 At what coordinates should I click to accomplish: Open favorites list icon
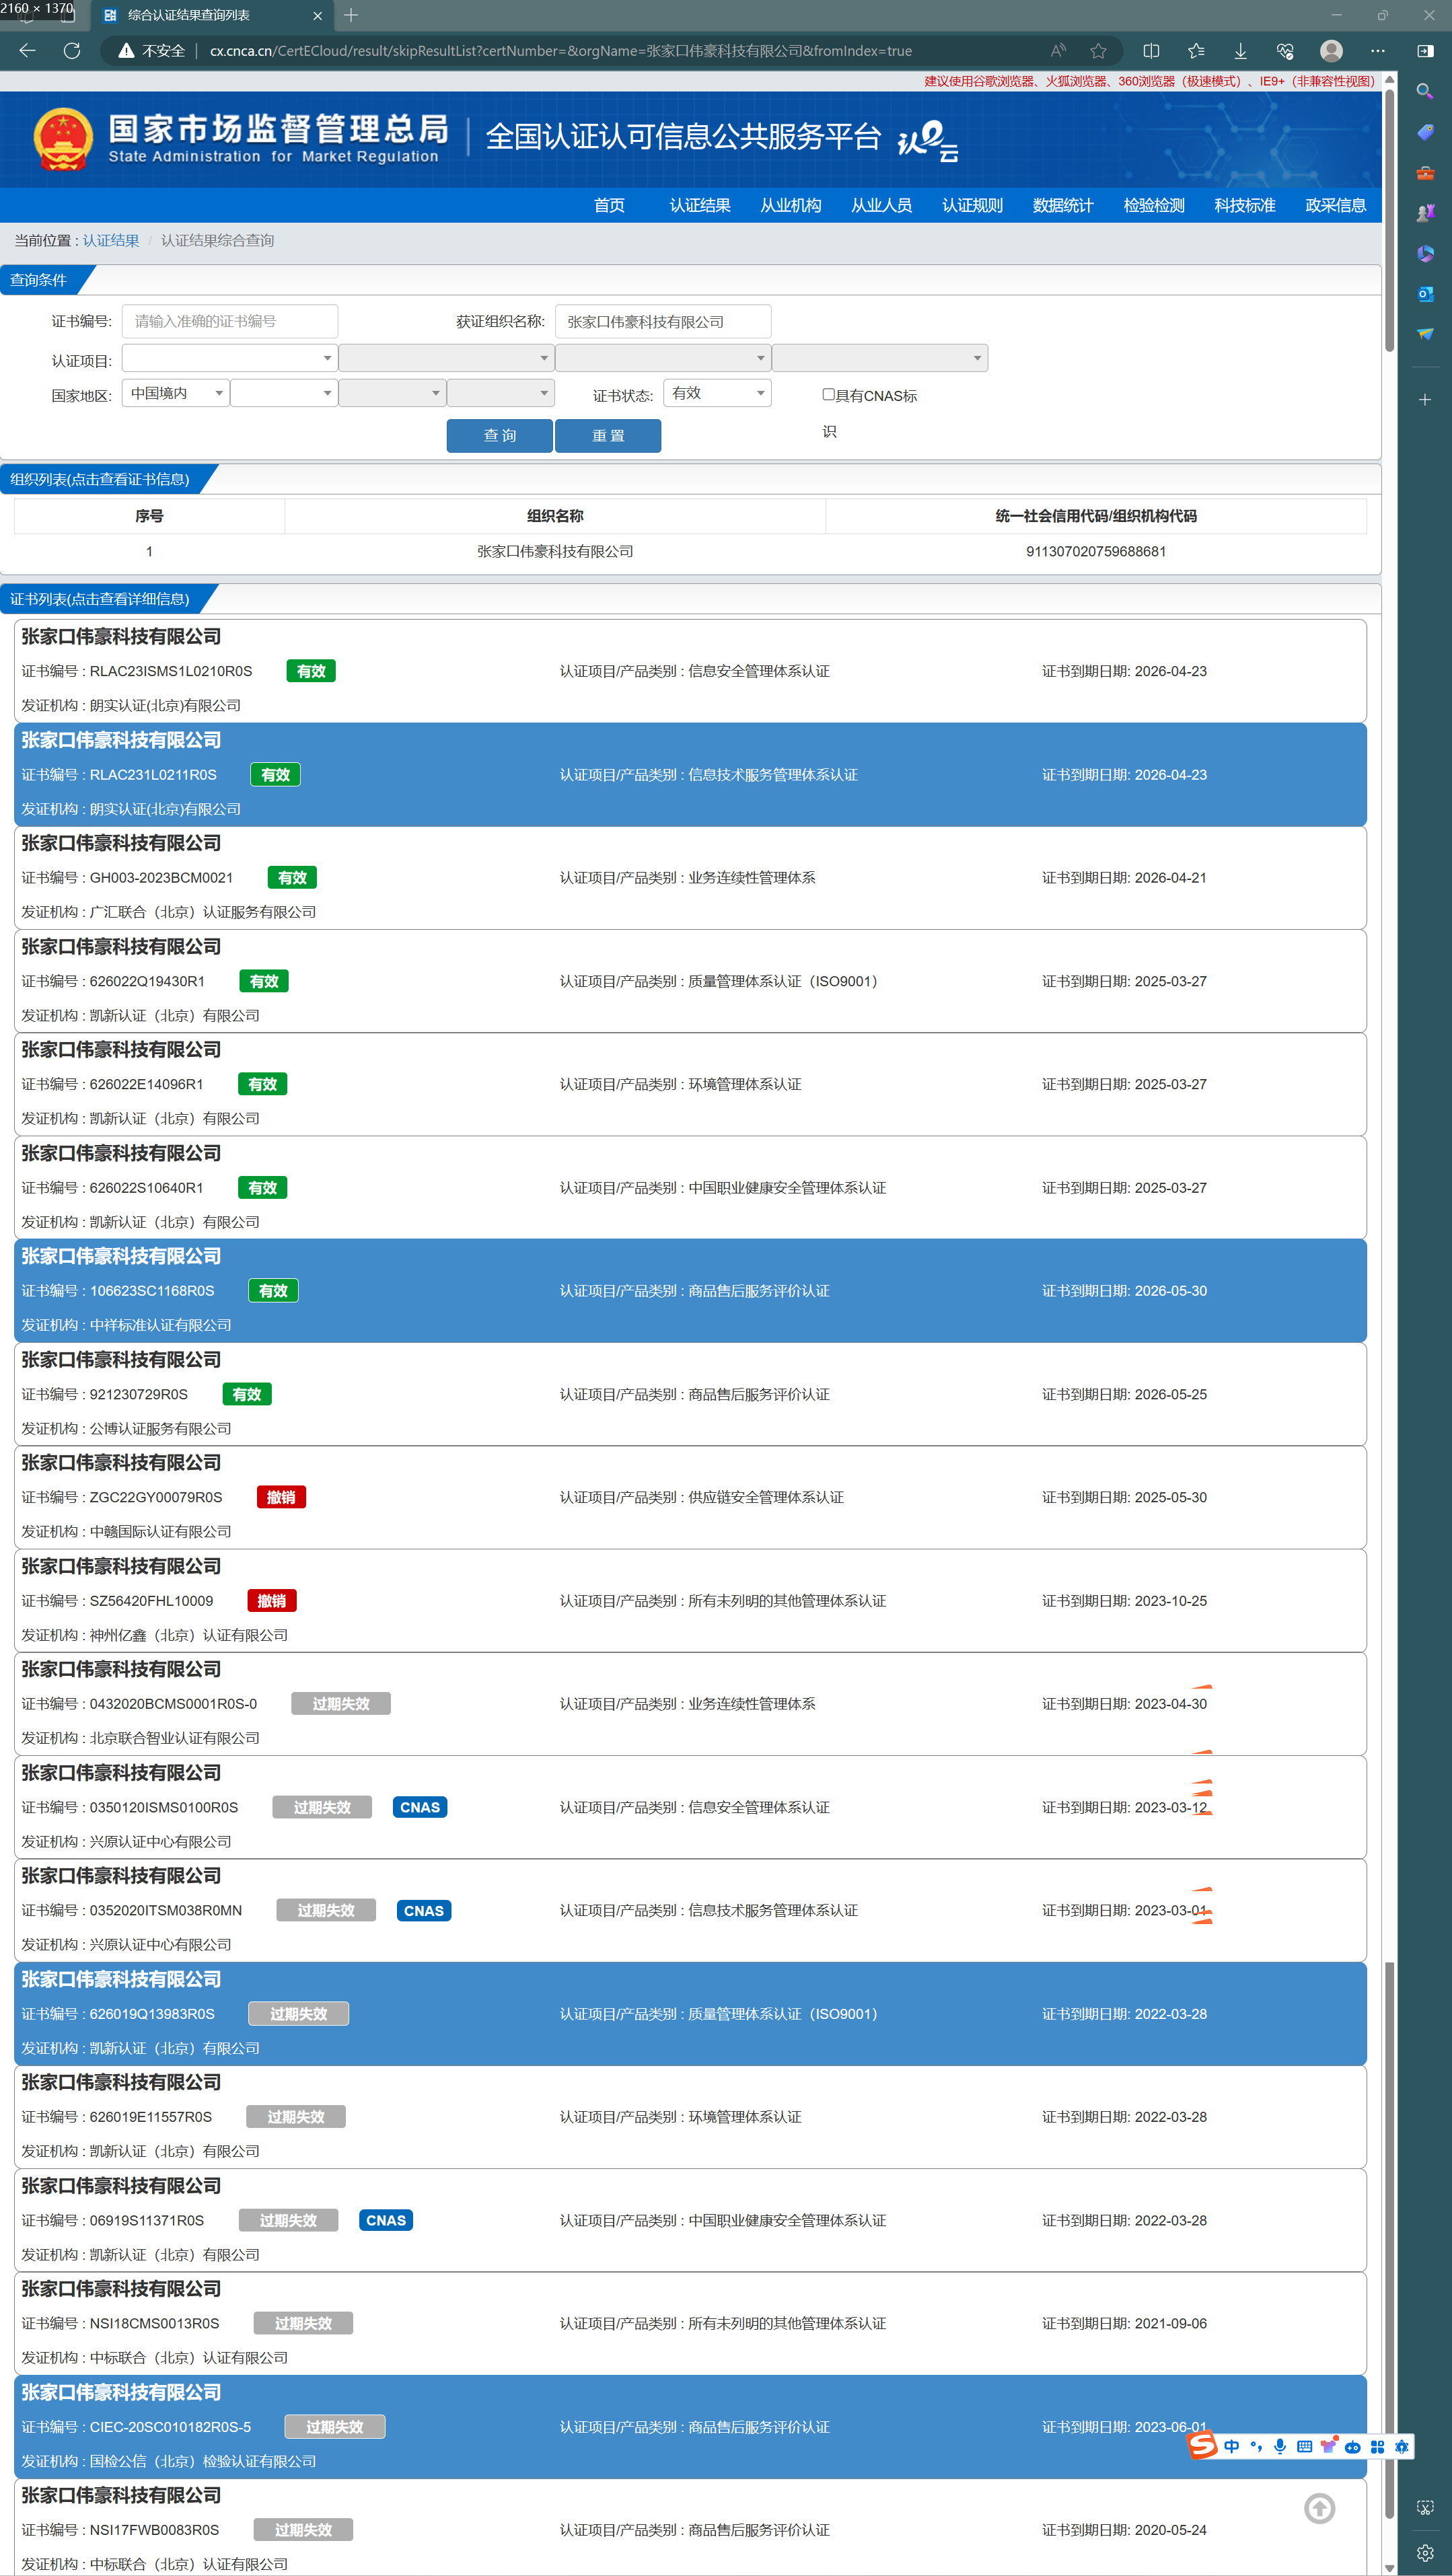(x=1196, y=51)
